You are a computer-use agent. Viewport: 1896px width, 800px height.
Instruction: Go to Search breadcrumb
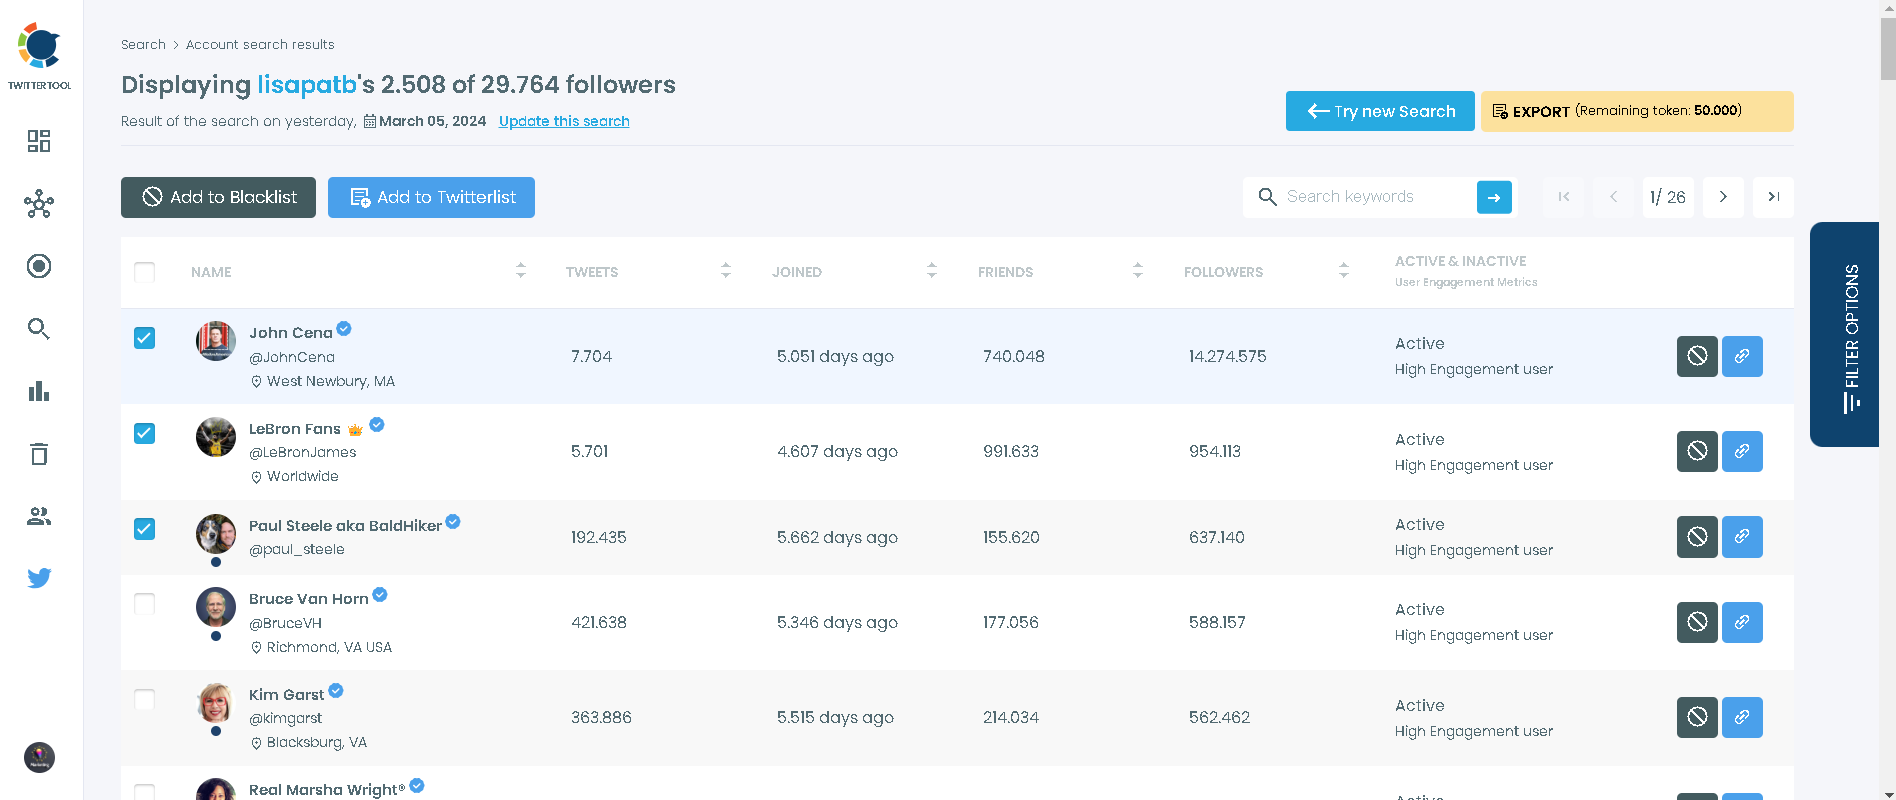[143, 45]
